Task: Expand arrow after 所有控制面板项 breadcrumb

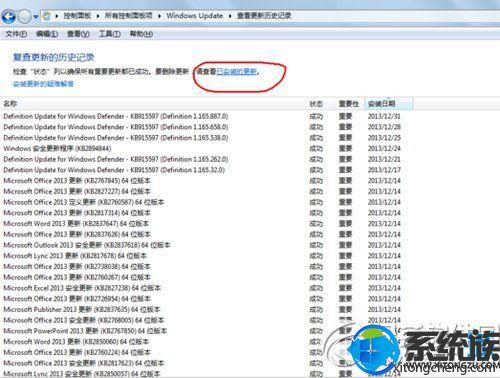Action: click(x=159, y=16)
